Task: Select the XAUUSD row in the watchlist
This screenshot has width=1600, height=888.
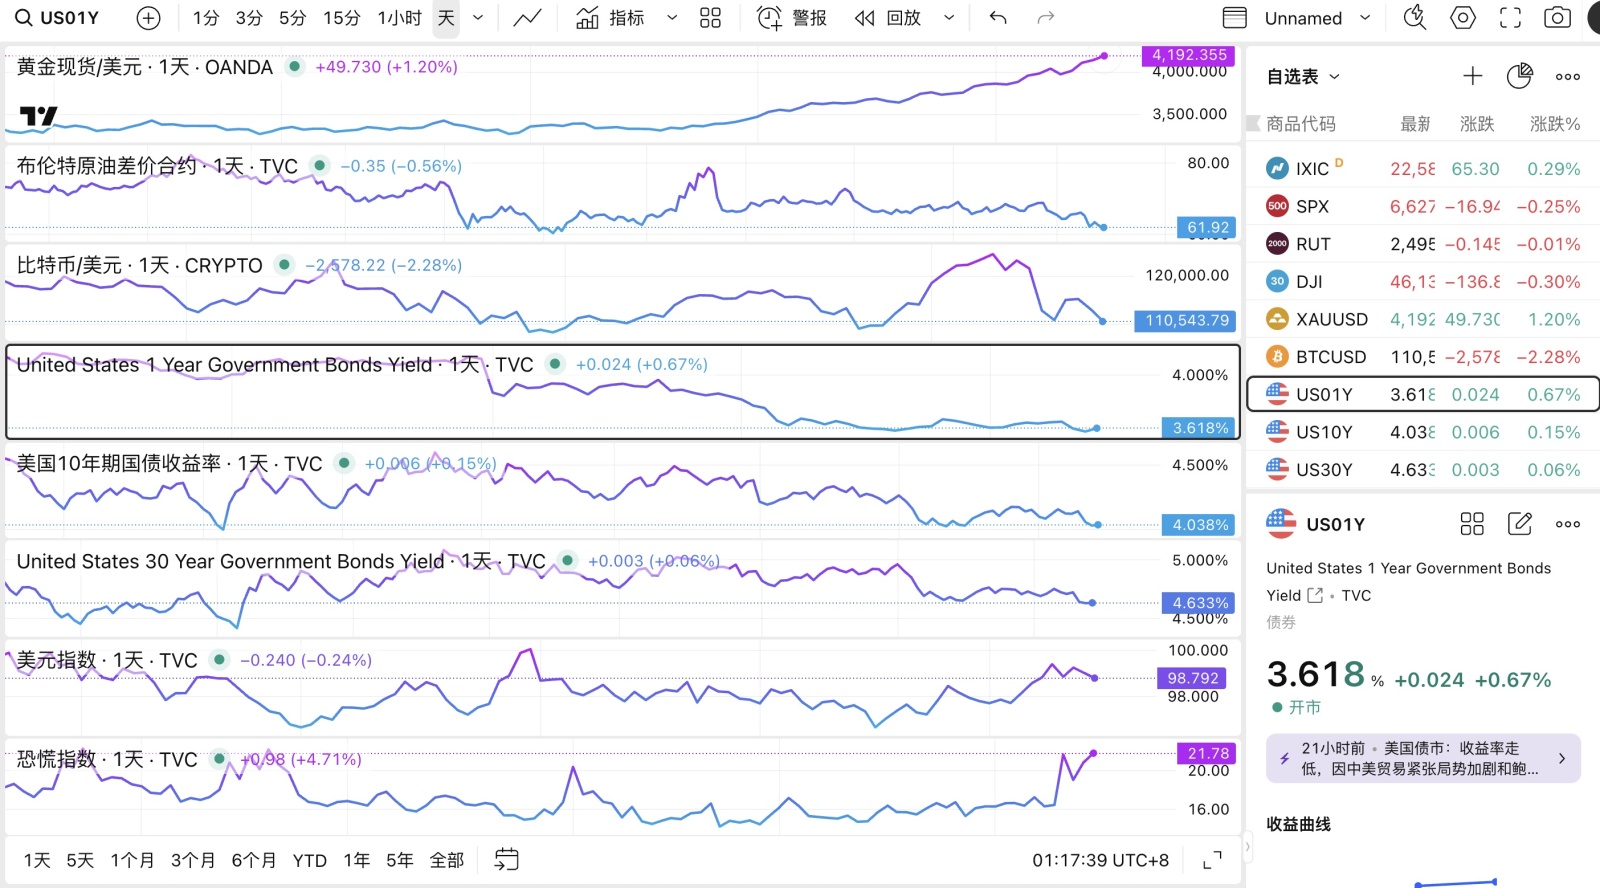Action: click(x=1422, y=319)
